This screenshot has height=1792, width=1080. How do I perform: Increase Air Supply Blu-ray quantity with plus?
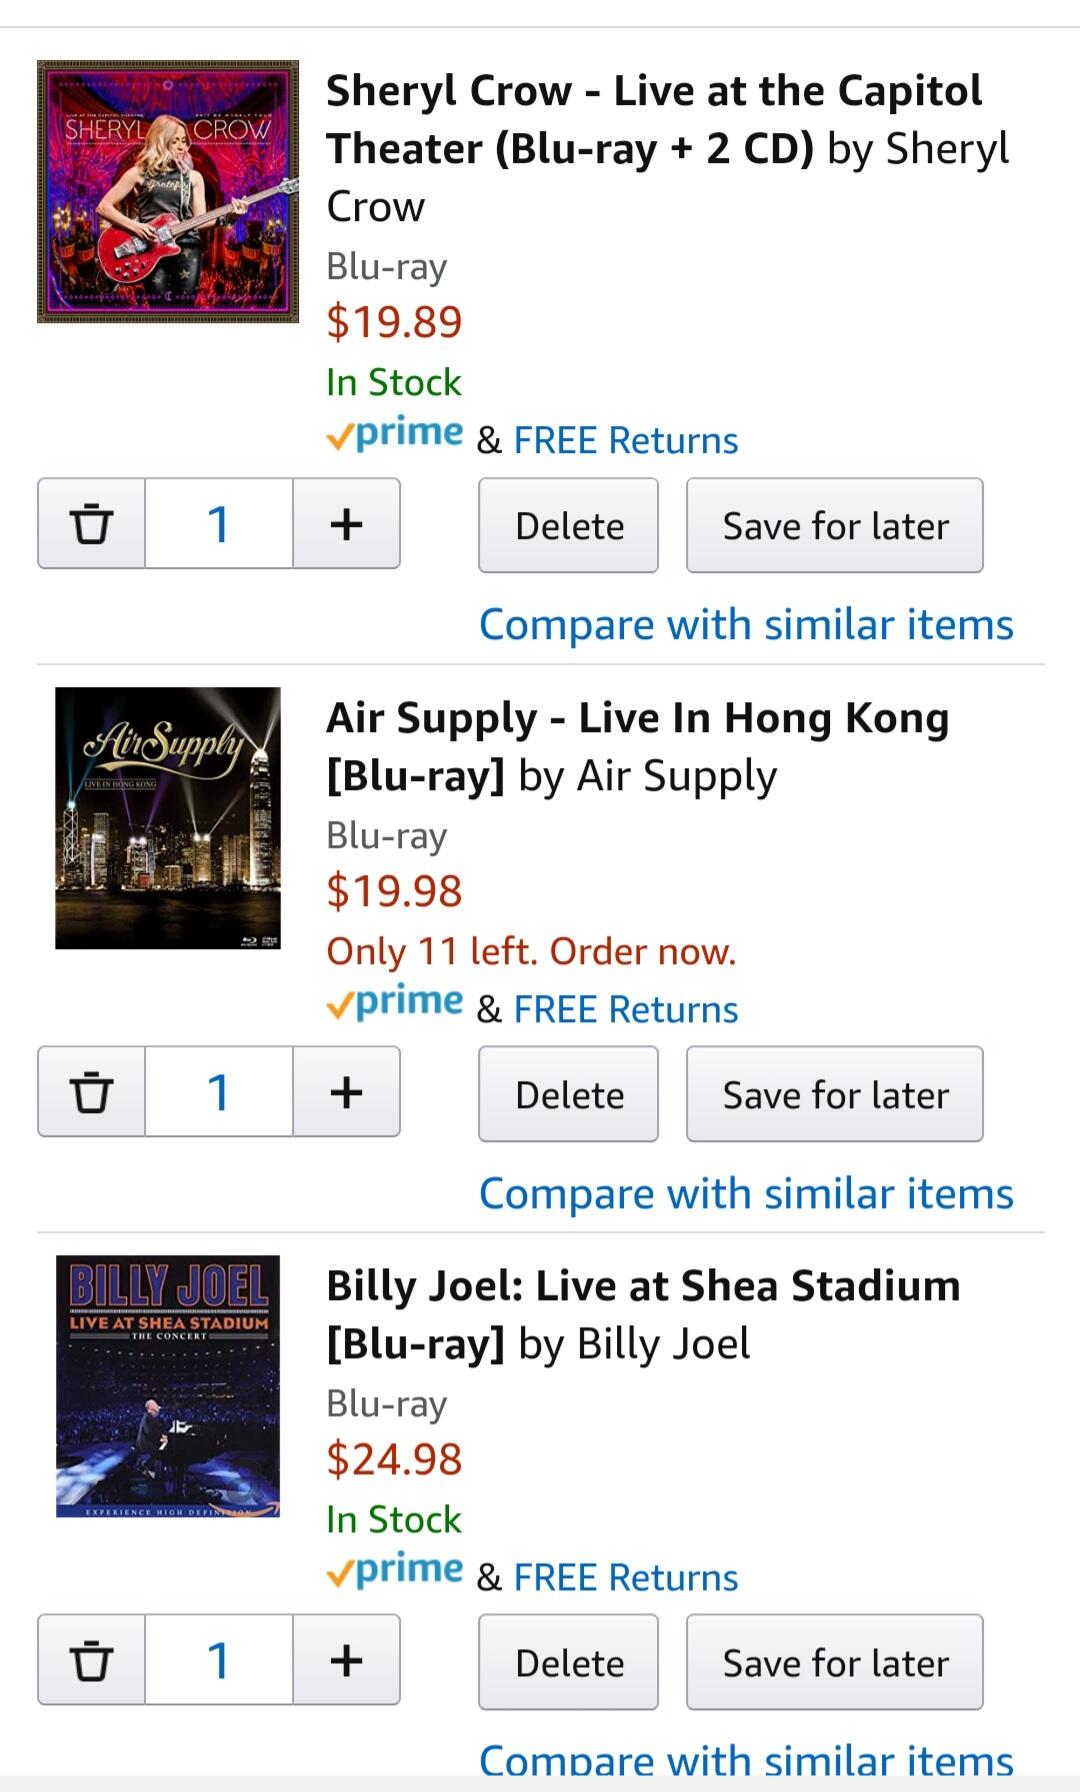346,1092
